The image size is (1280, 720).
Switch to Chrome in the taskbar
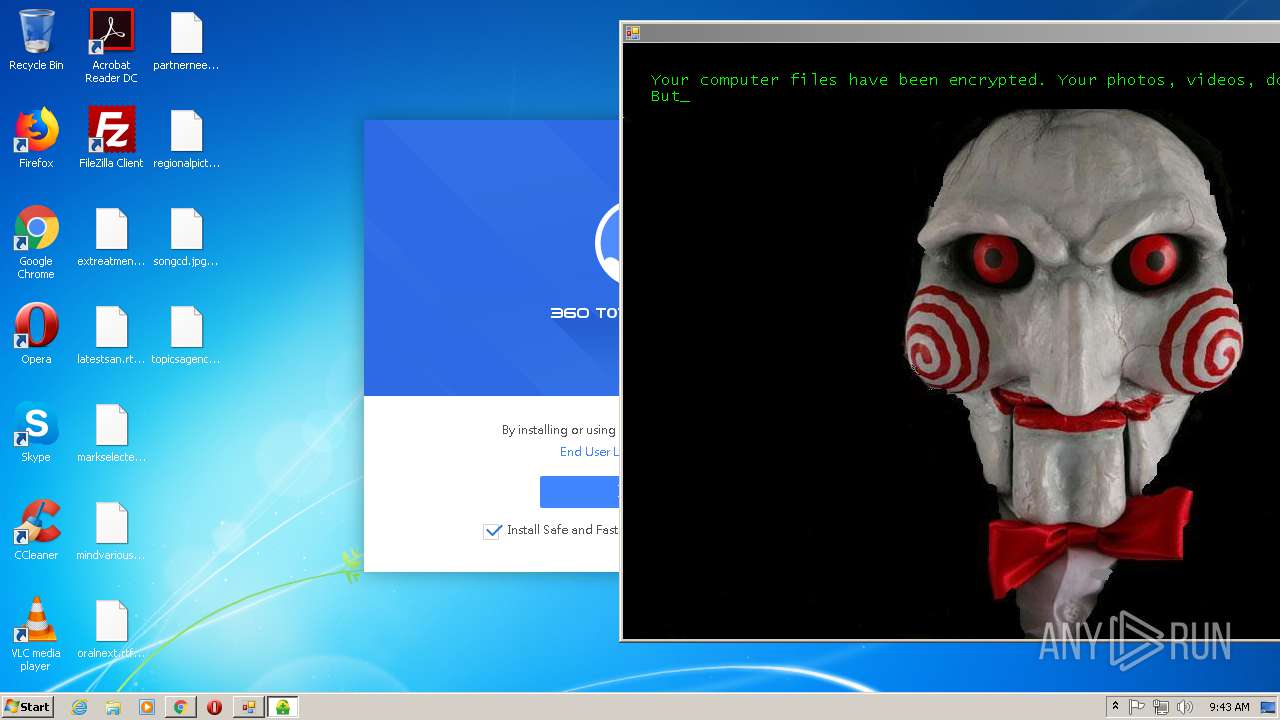coord(180,707)
